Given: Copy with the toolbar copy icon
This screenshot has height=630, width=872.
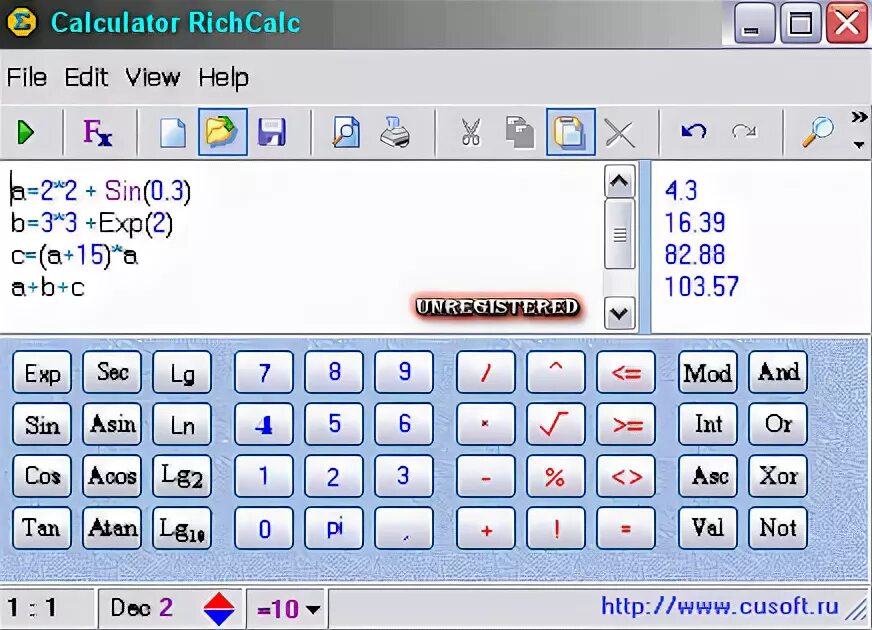Looking at the screenshot, I should click(519, 133).
